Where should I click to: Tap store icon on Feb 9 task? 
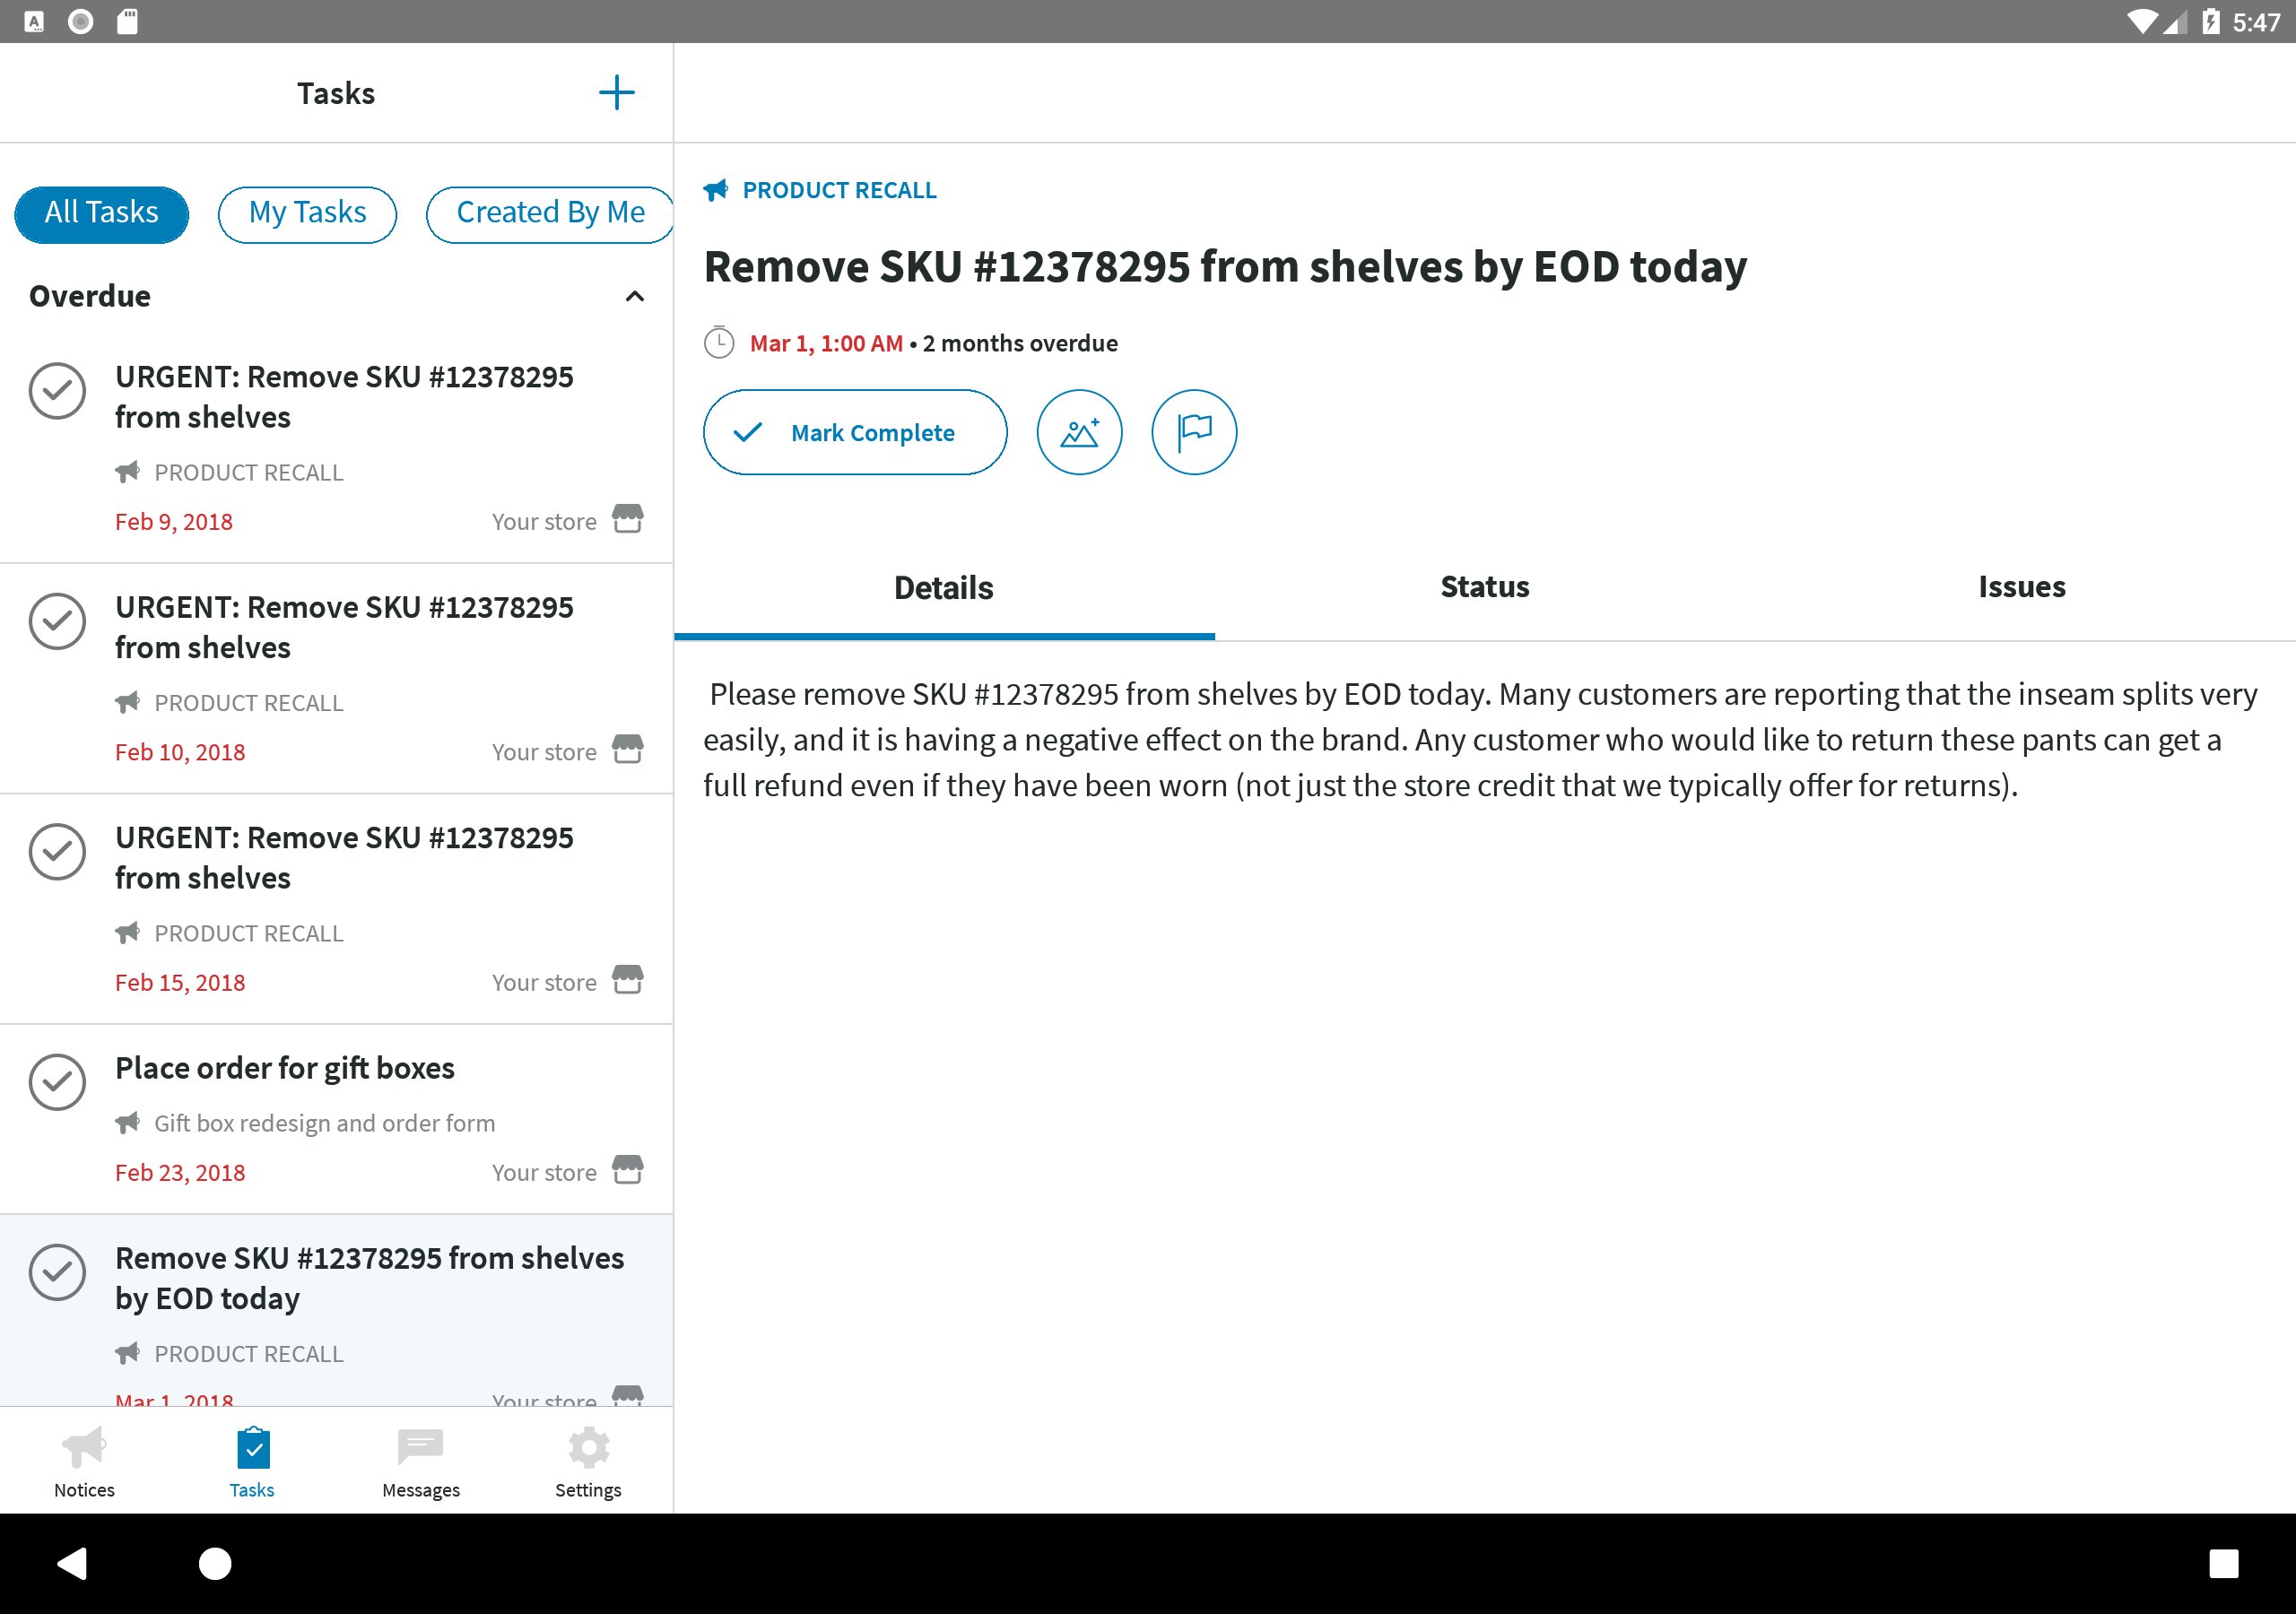(627, 519)
